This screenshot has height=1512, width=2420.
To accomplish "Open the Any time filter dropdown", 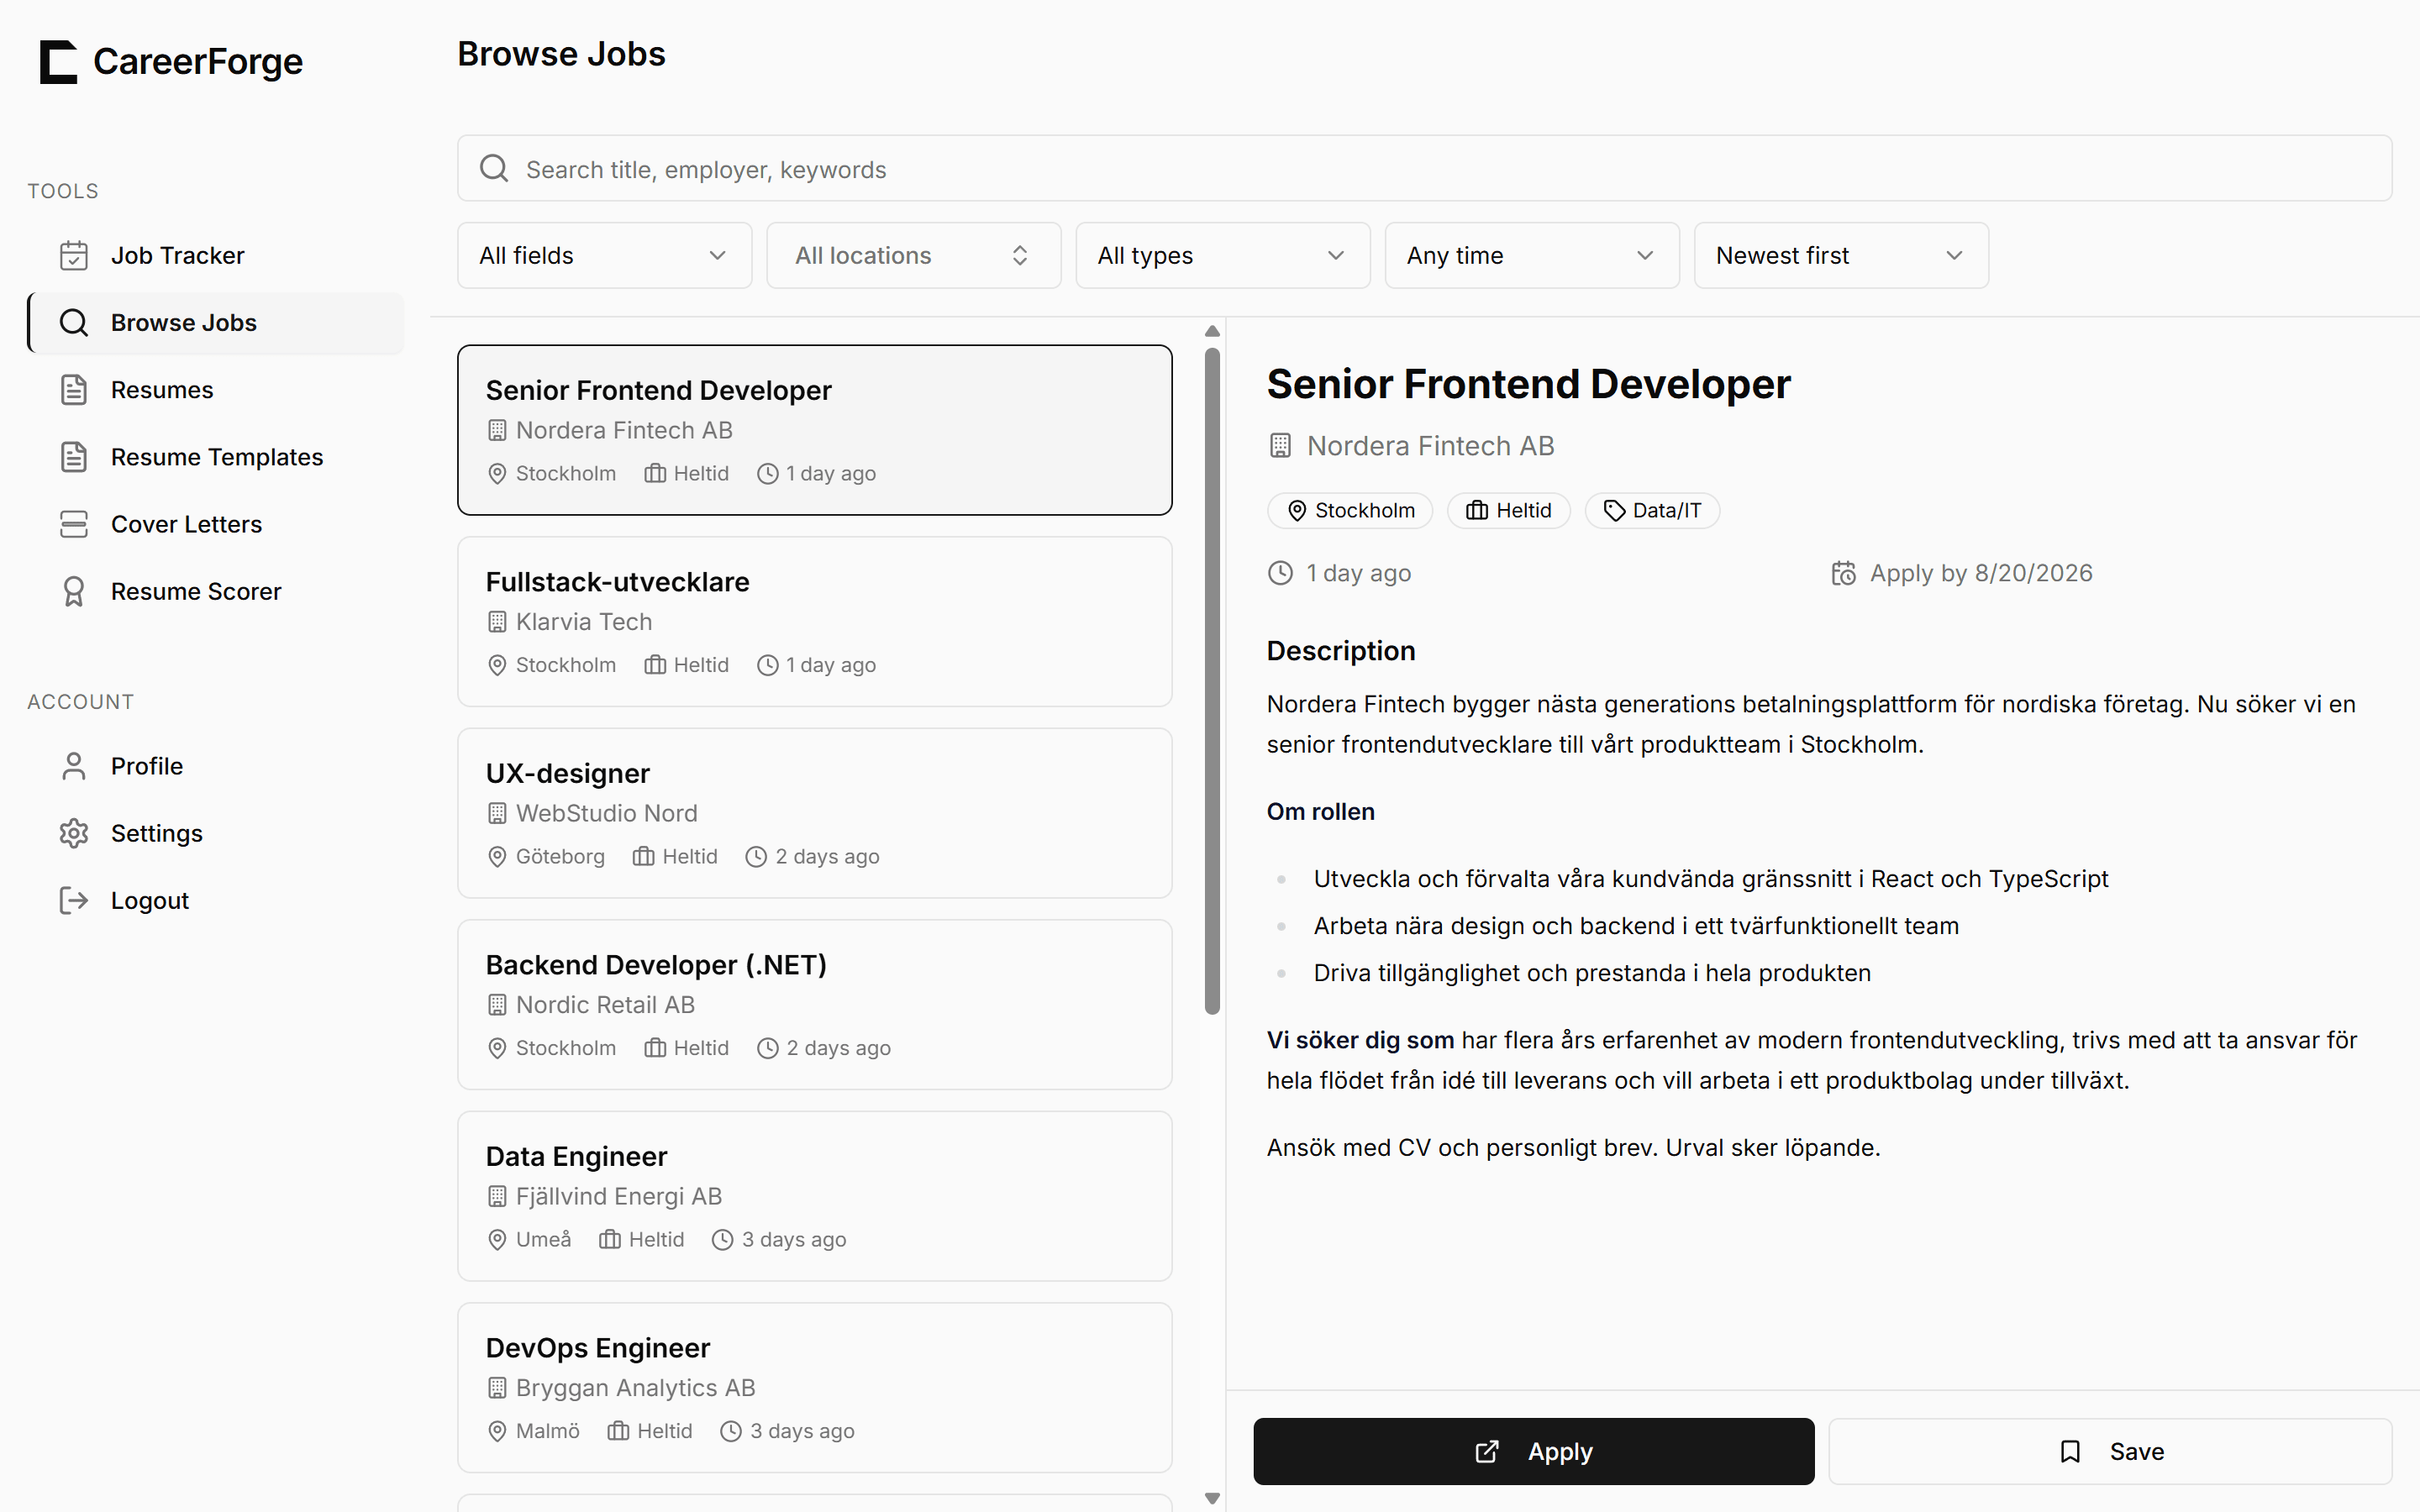I will tap(1531, 256).
